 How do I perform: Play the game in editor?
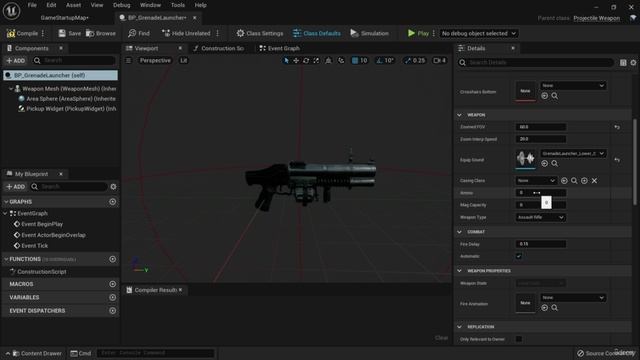[418, 33]
